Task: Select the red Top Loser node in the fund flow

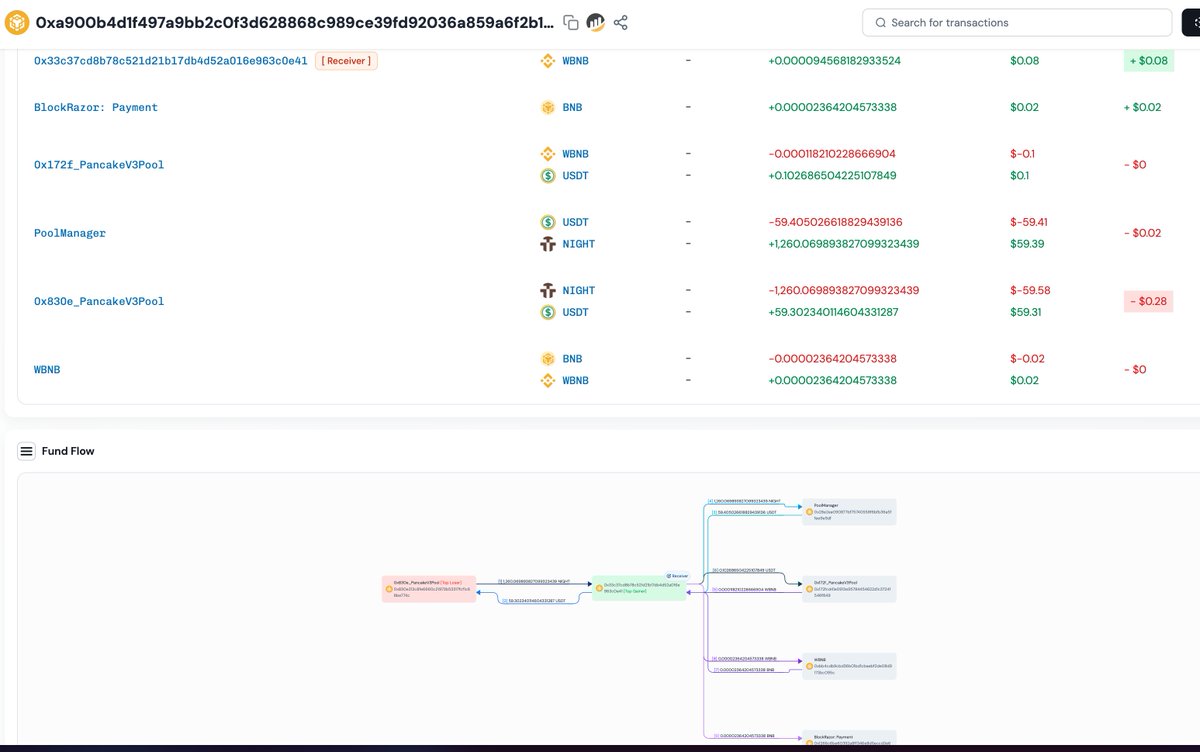Action: pyautogui.click(x=428, y=587)
